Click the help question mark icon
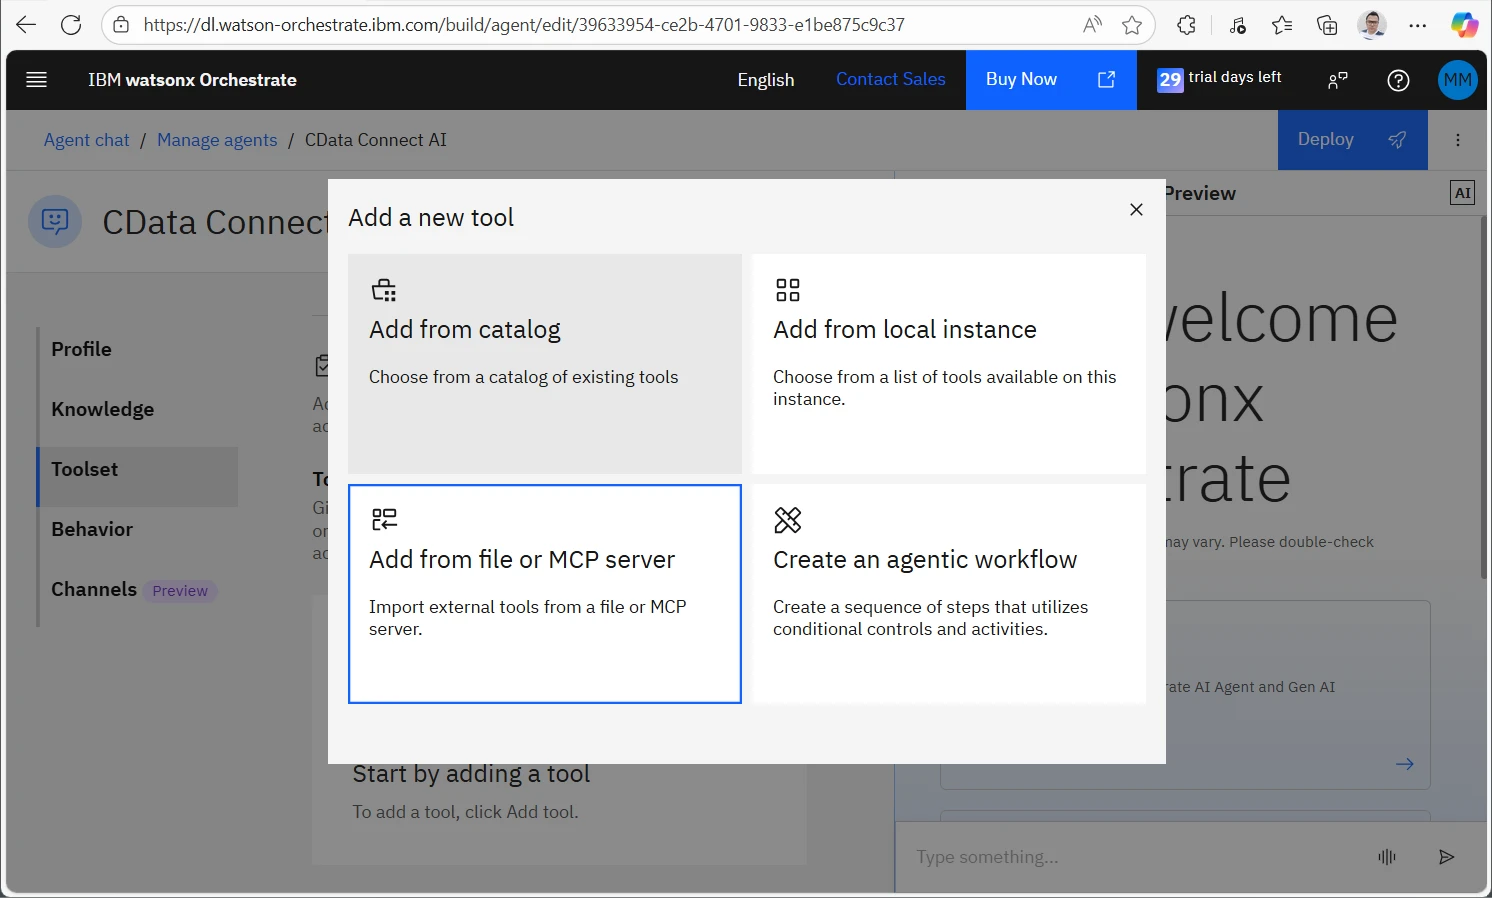 point(1398,80)
